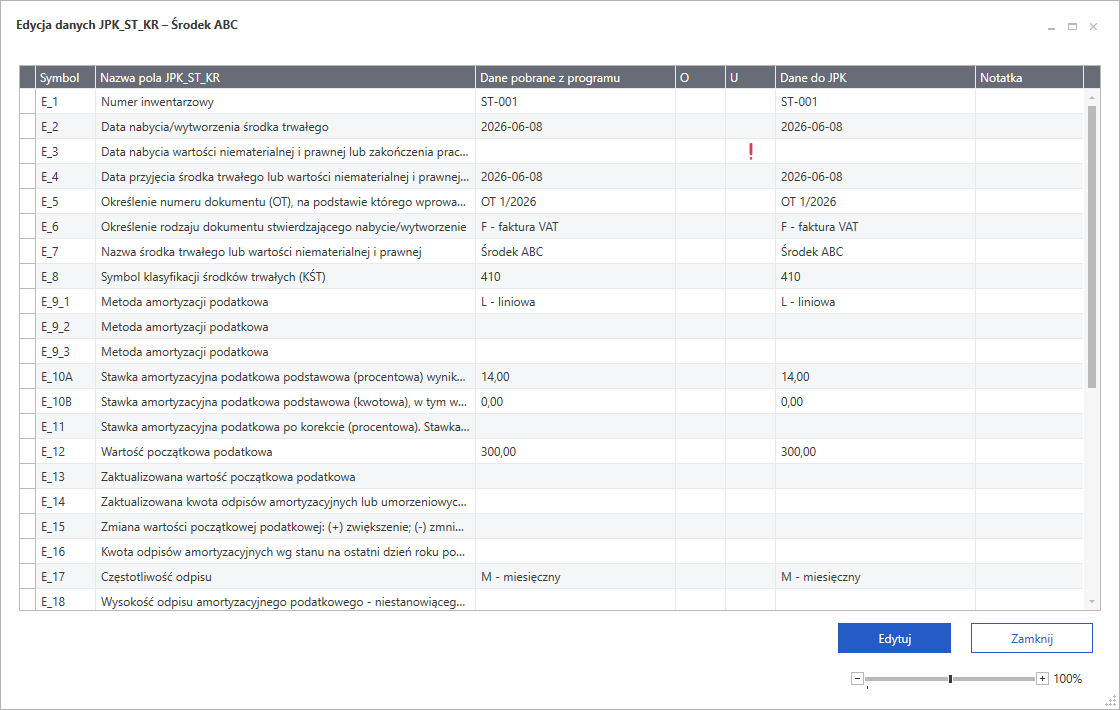Click the Notatka column header
The width and height of the screenshot is (1120, 710).
coord(1029,77)
